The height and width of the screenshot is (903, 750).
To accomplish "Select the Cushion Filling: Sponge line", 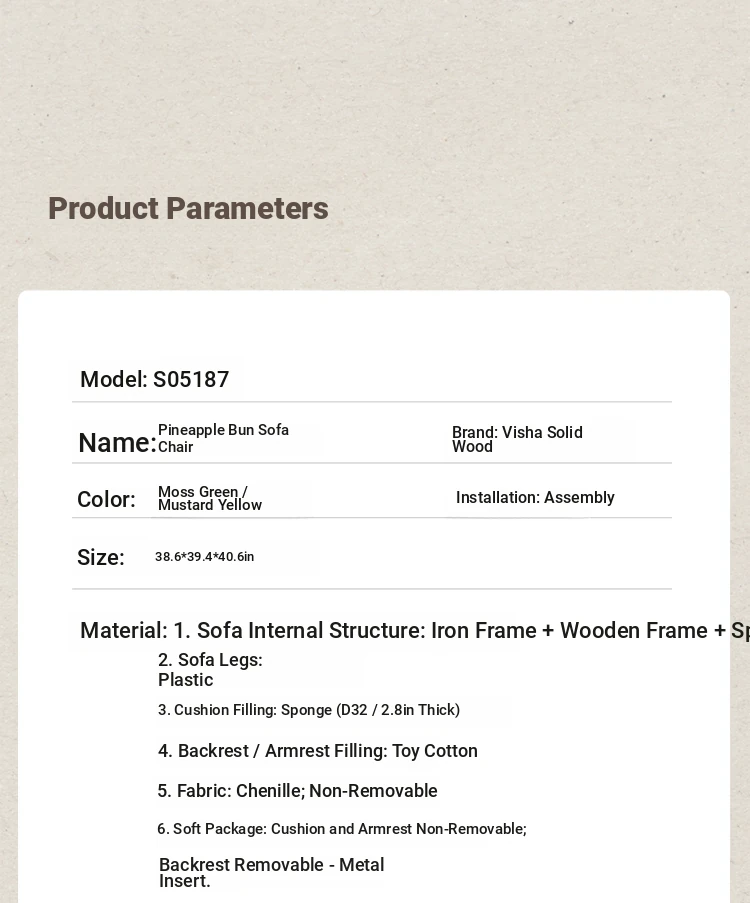I will pyautogui.click(x=309, y=710).
